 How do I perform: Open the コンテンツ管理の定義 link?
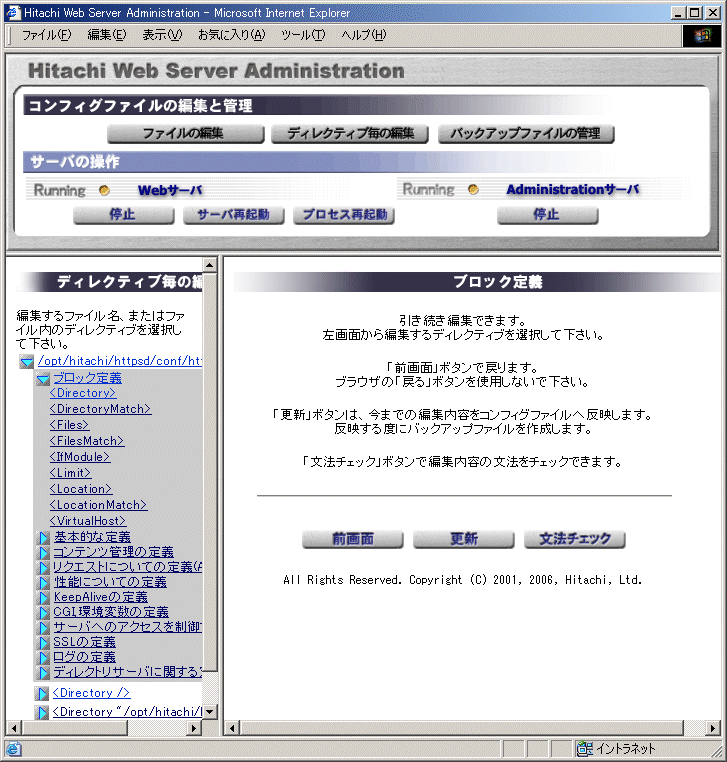pyautogui.click(x=113, y=552)
